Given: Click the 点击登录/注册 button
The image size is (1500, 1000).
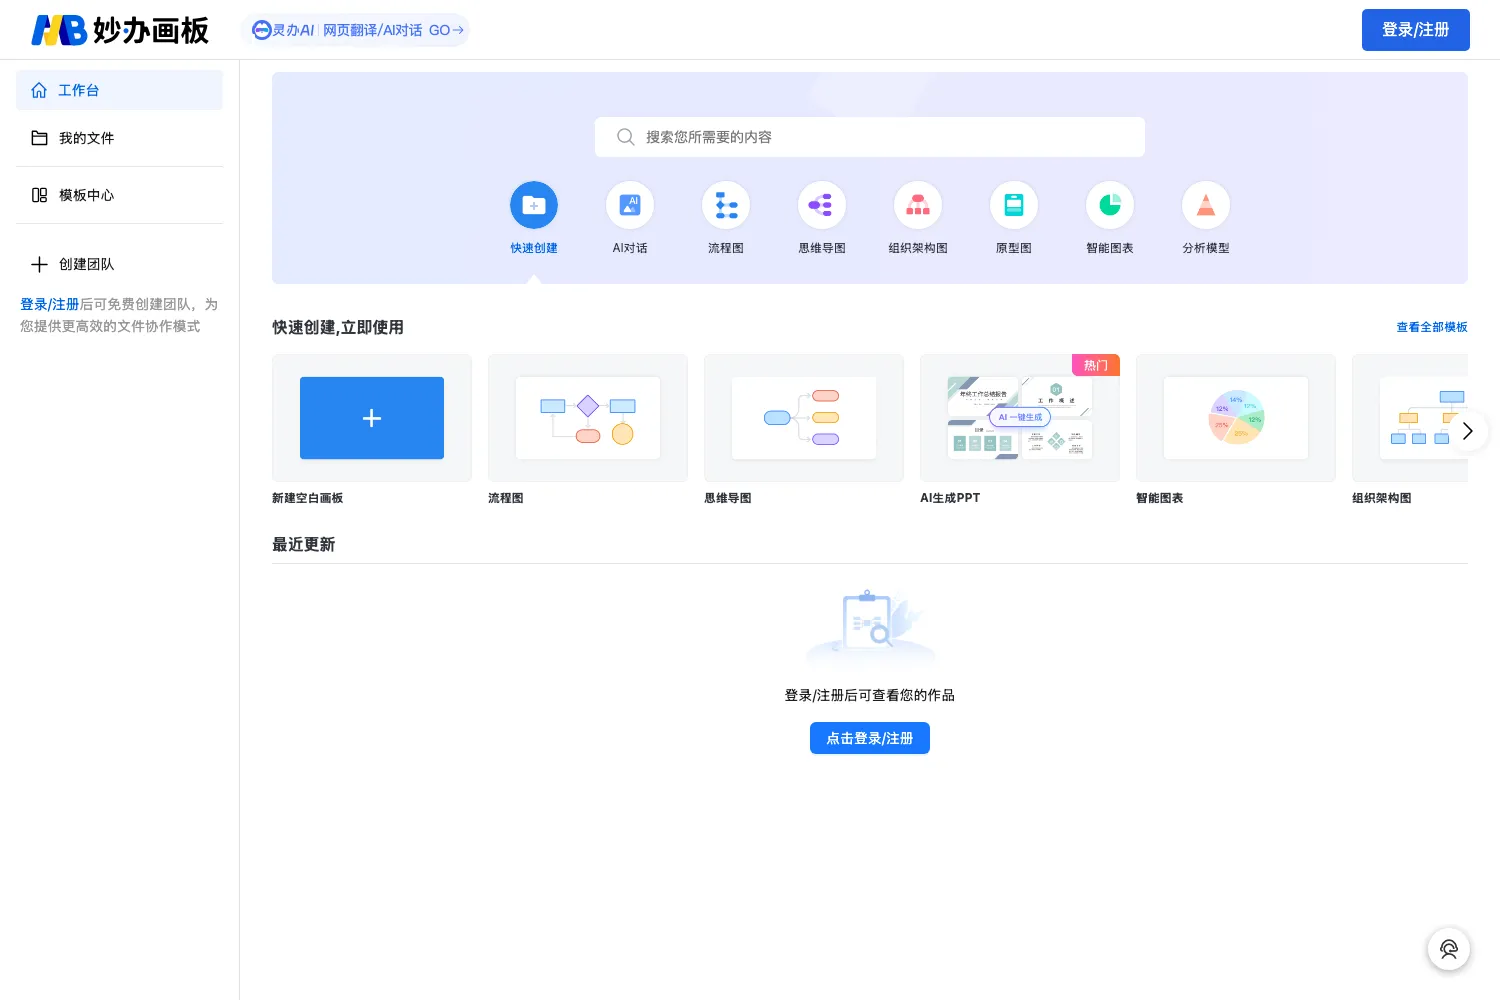Looking at the screenshot, I should tap(870, 738).
